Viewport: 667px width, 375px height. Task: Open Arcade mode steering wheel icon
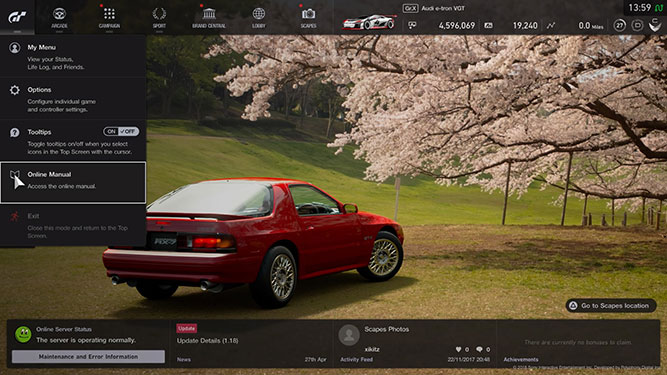pos(59,14)
